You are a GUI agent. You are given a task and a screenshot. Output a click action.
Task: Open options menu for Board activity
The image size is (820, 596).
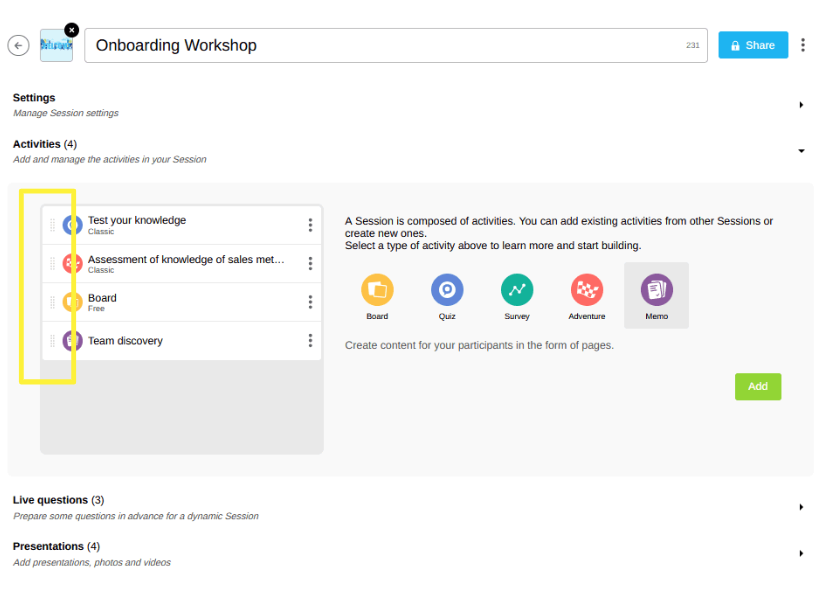point(310,302)
